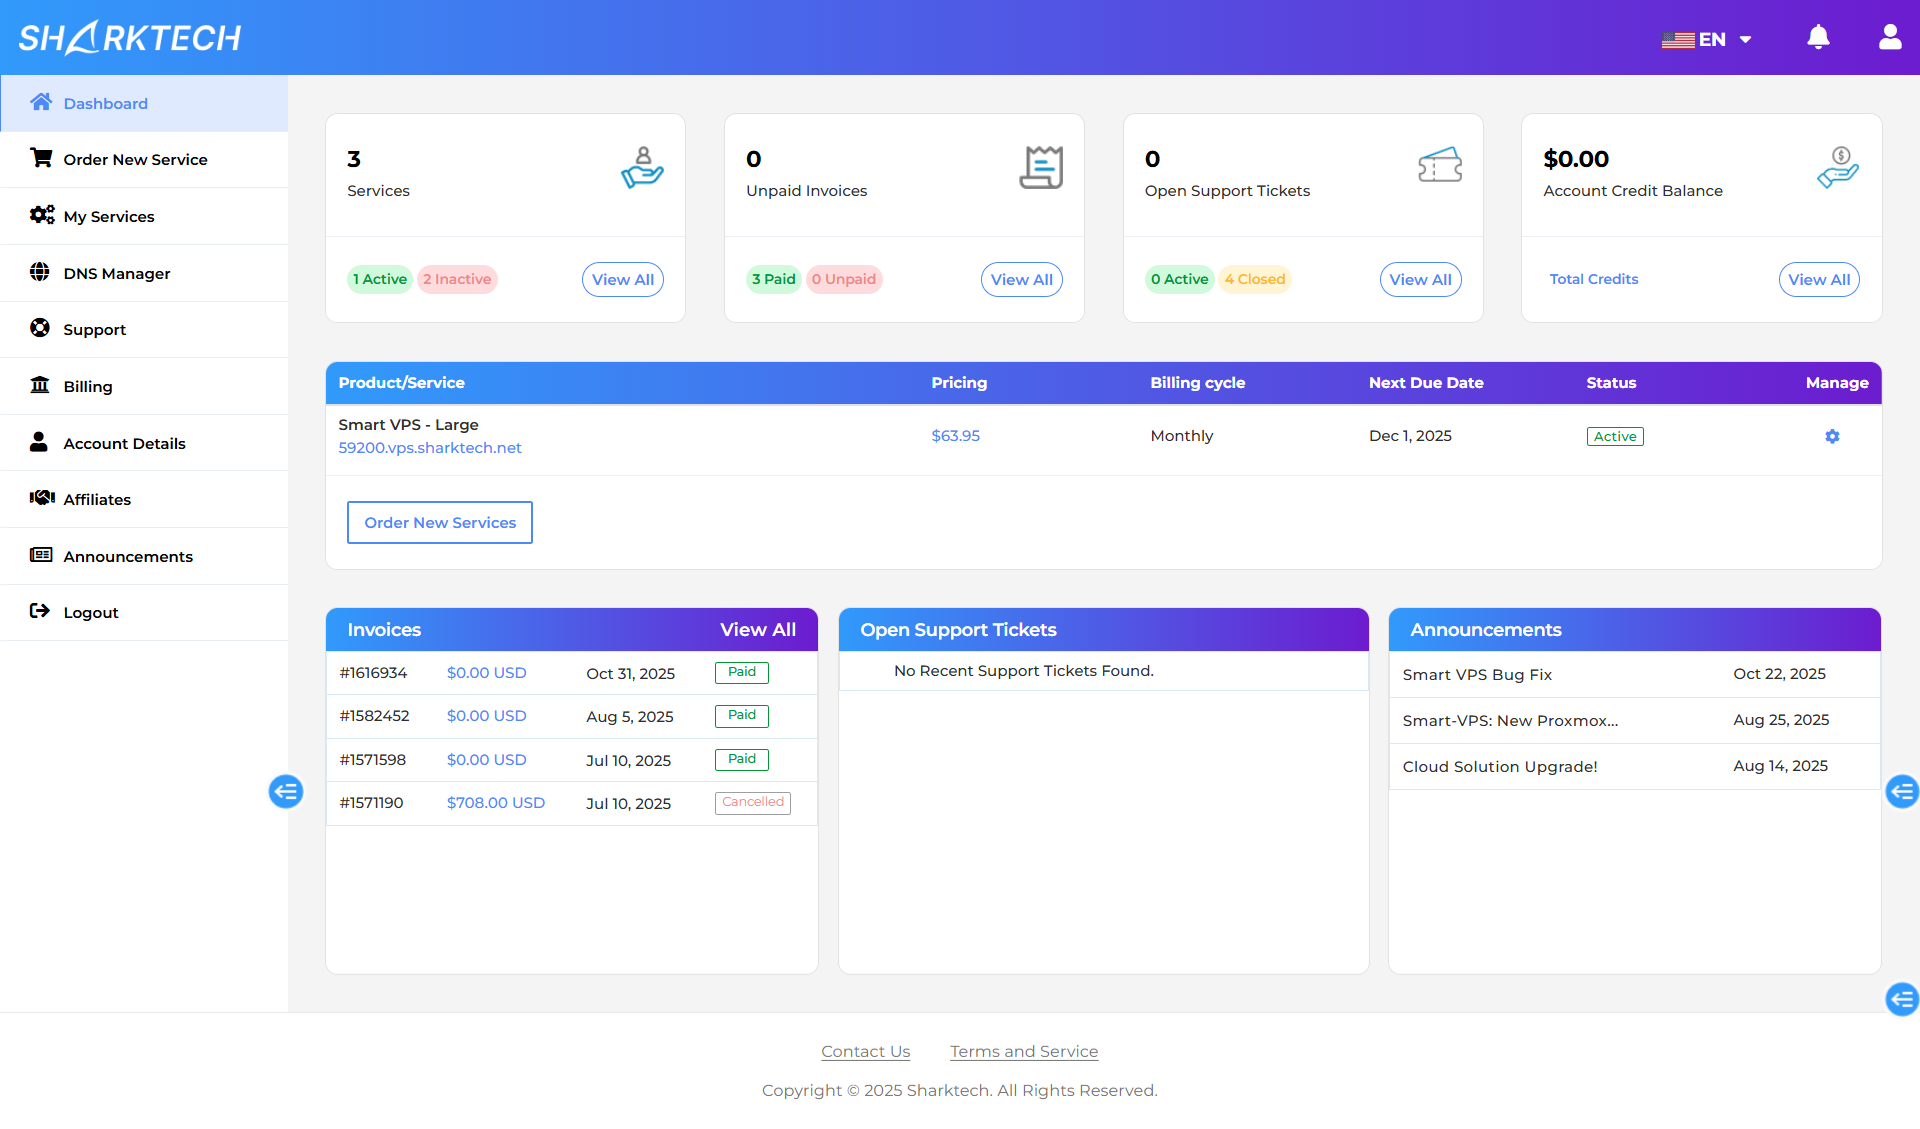Click the 1 Active services badge
The width and height of the screenshot is (1920, 1129).
click(x=380, y=279)
